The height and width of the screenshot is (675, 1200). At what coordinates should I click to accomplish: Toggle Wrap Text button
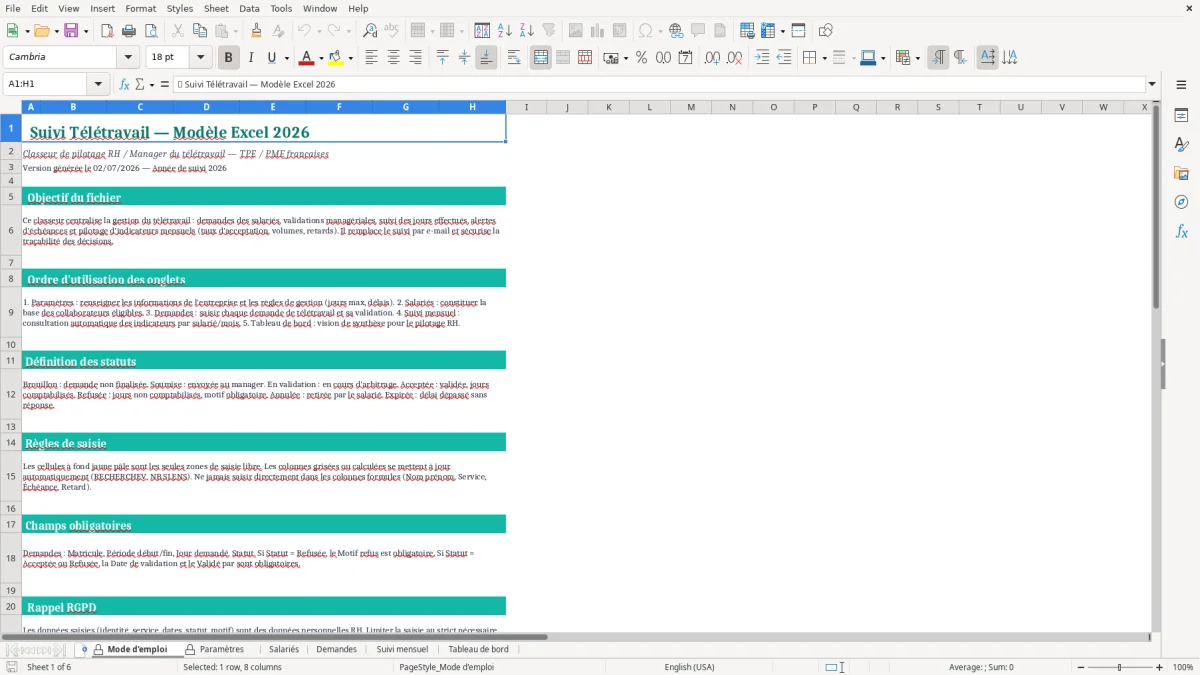click(x=513, y=58)
